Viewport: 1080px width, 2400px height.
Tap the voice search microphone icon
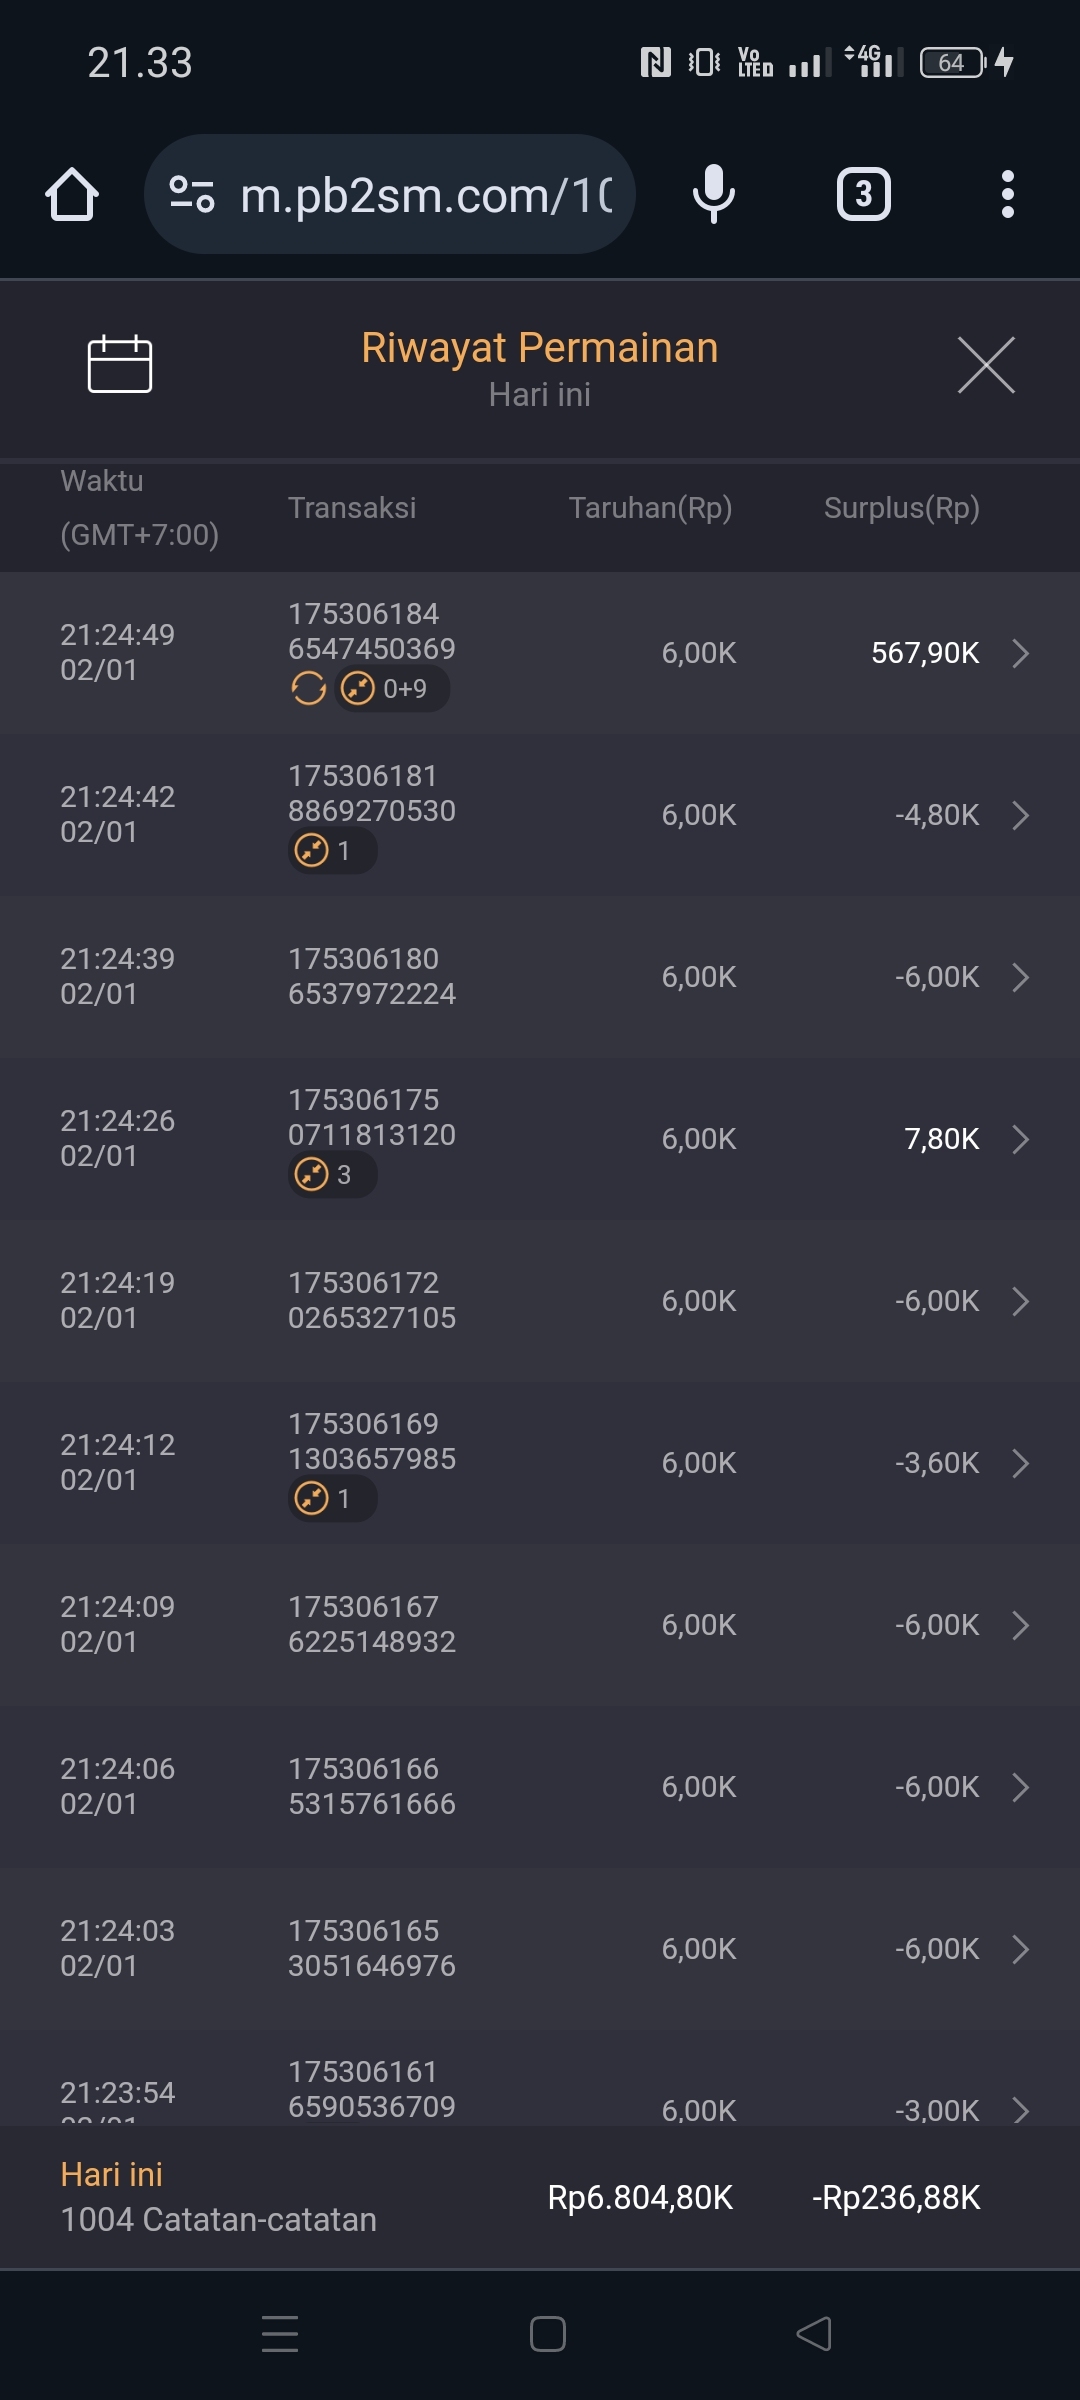pyautogui.click(x=713, y=194)
